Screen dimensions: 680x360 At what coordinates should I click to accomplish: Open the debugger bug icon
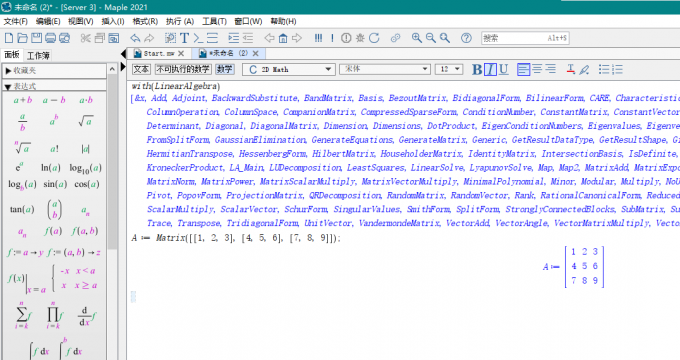tap(360, 38)
